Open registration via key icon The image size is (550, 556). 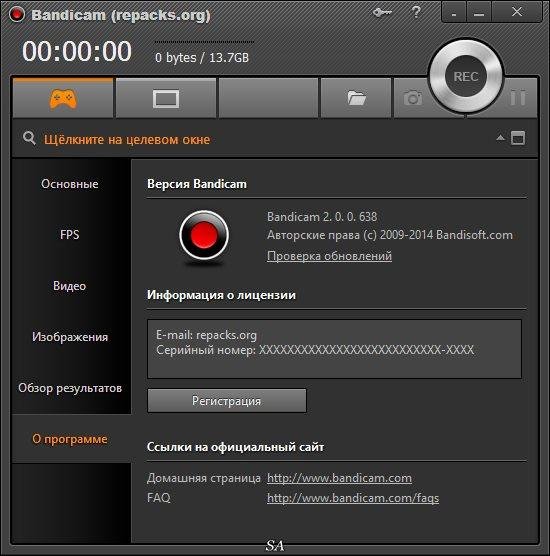click(382, 13)
